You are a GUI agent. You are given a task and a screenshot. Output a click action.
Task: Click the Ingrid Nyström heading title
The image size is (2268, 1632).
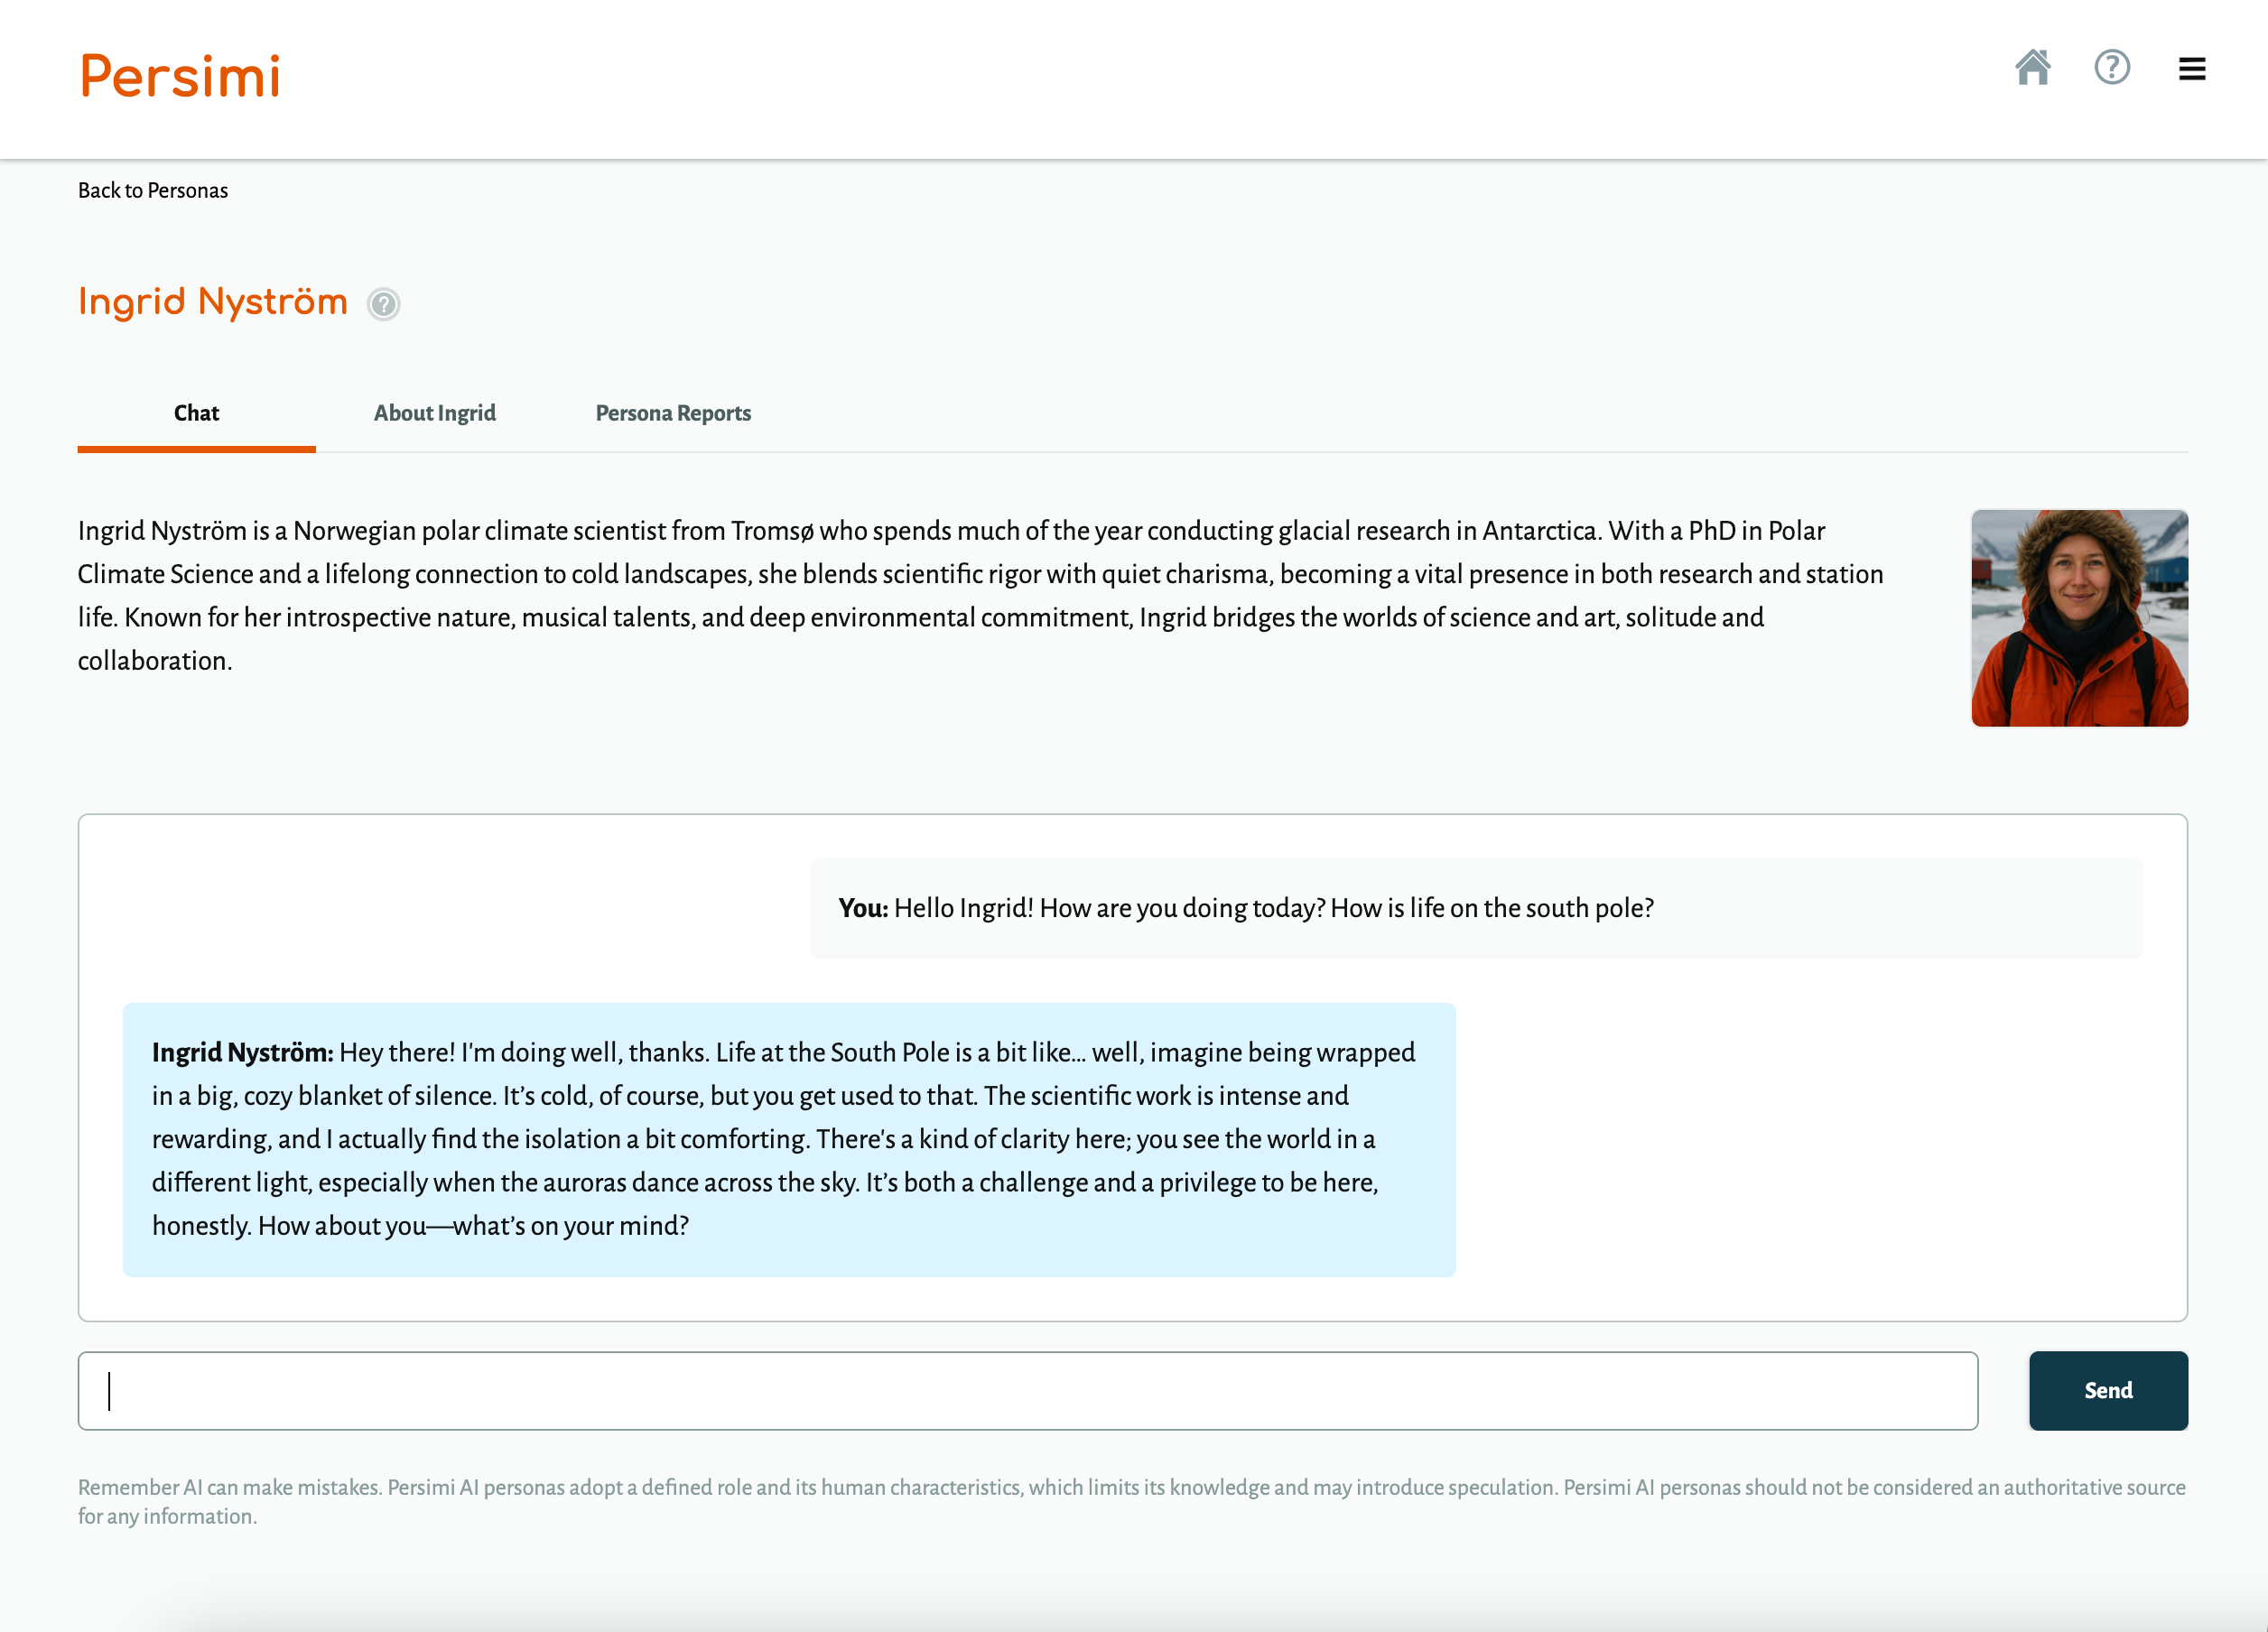(213, 302)
